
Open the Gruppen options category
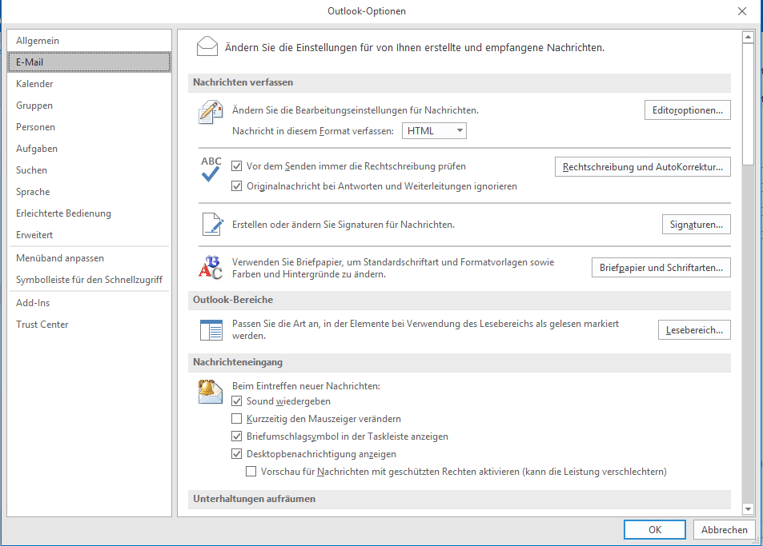pos(89,106)
